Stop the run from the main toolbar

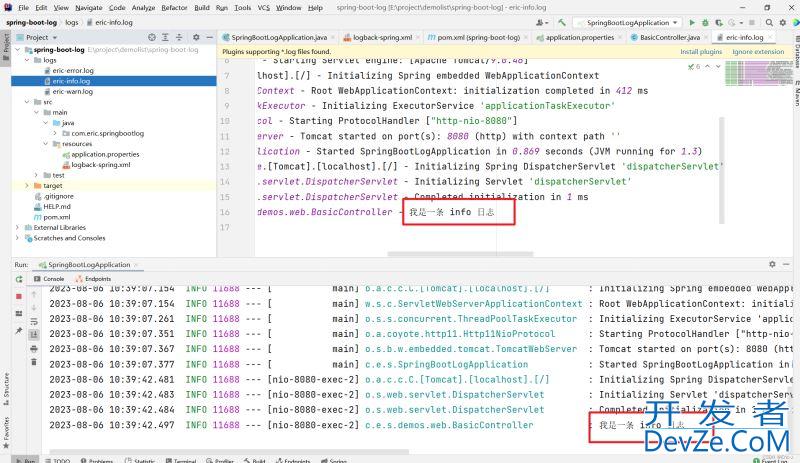point(752,22)
